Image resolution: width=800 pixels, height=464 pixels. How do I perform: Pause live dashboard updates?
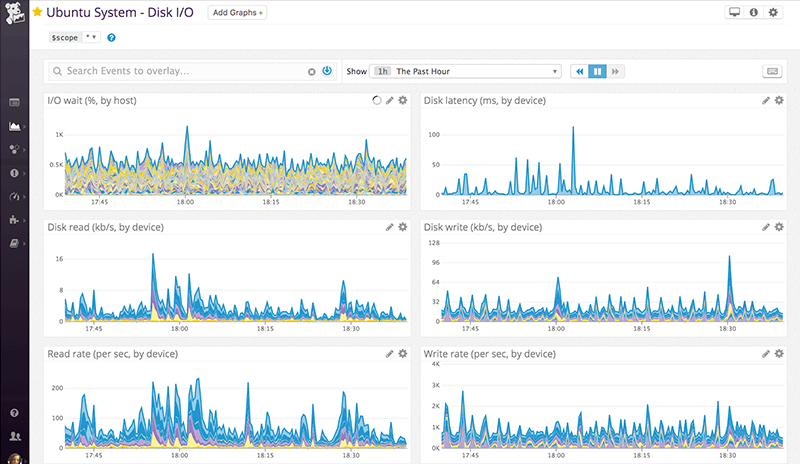pos(597,72)
